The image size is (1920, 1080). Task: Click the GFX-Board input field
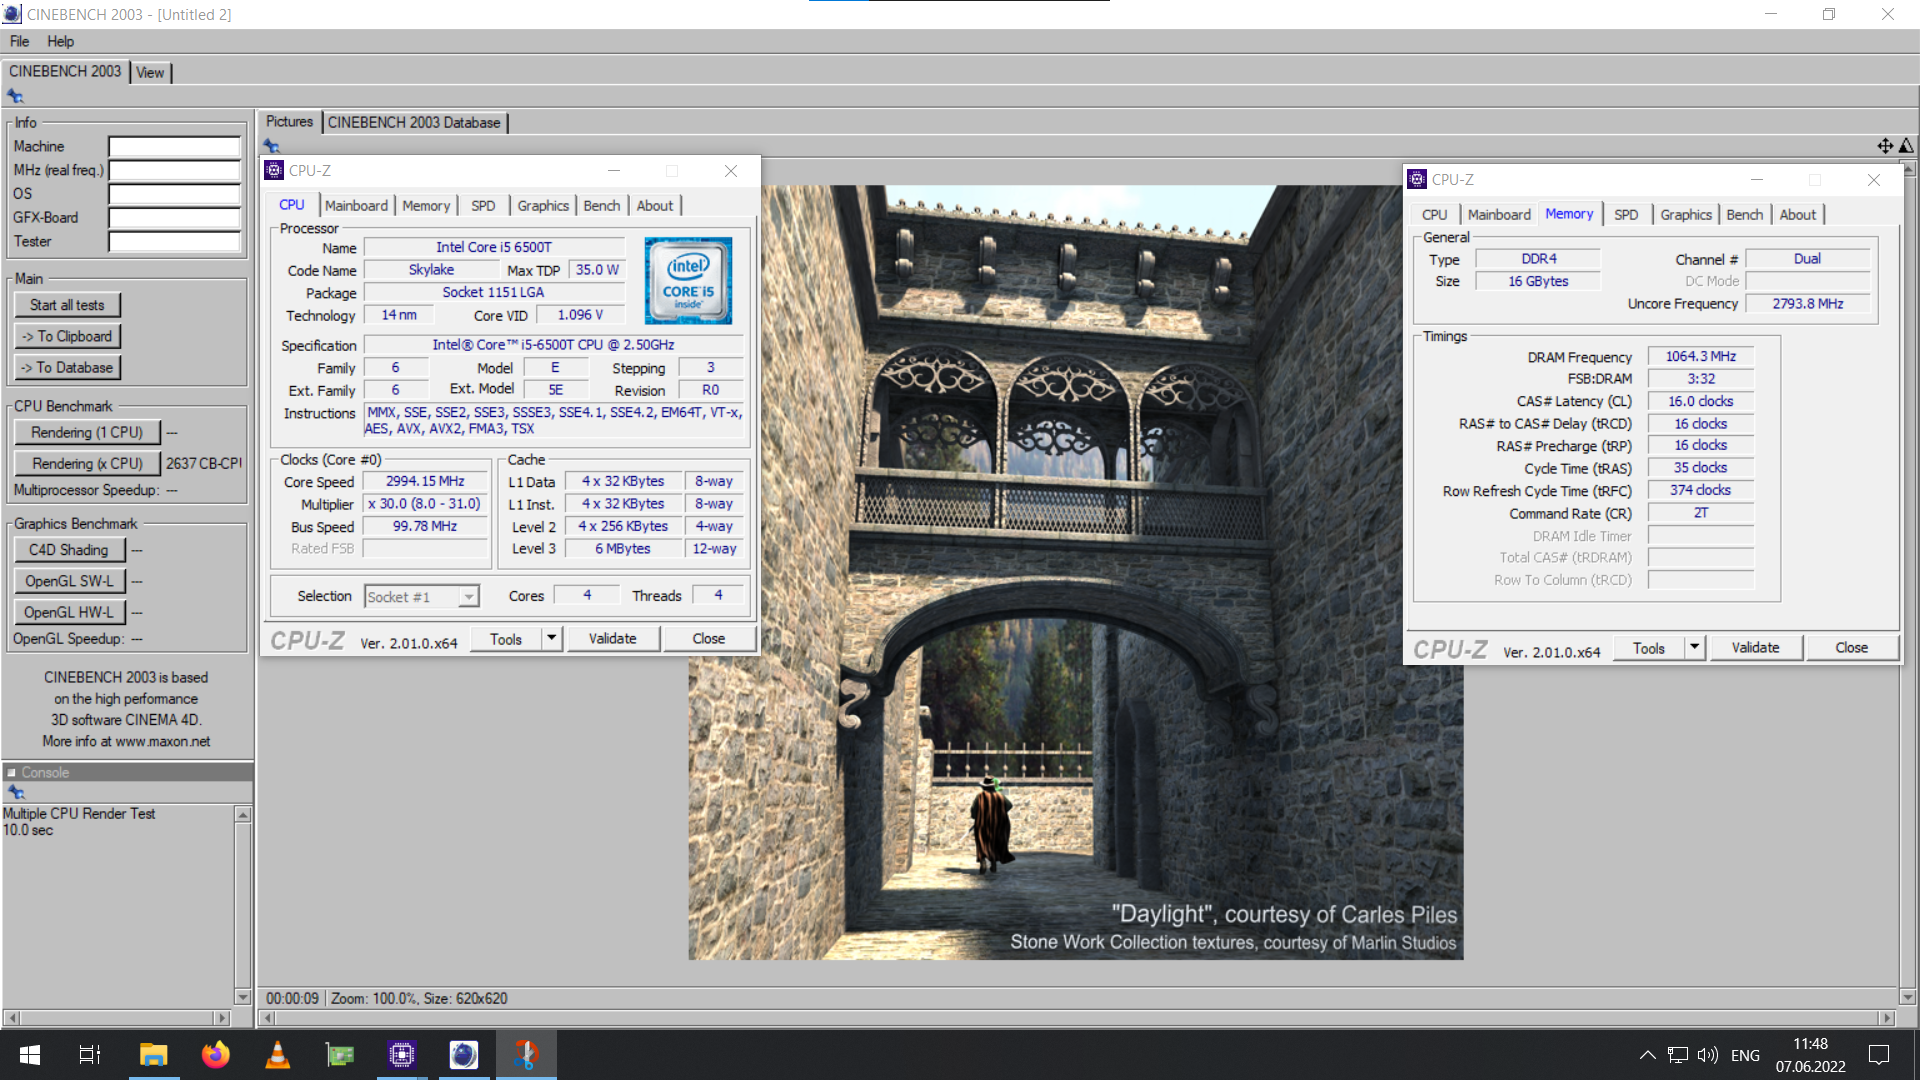pos(175,218)
